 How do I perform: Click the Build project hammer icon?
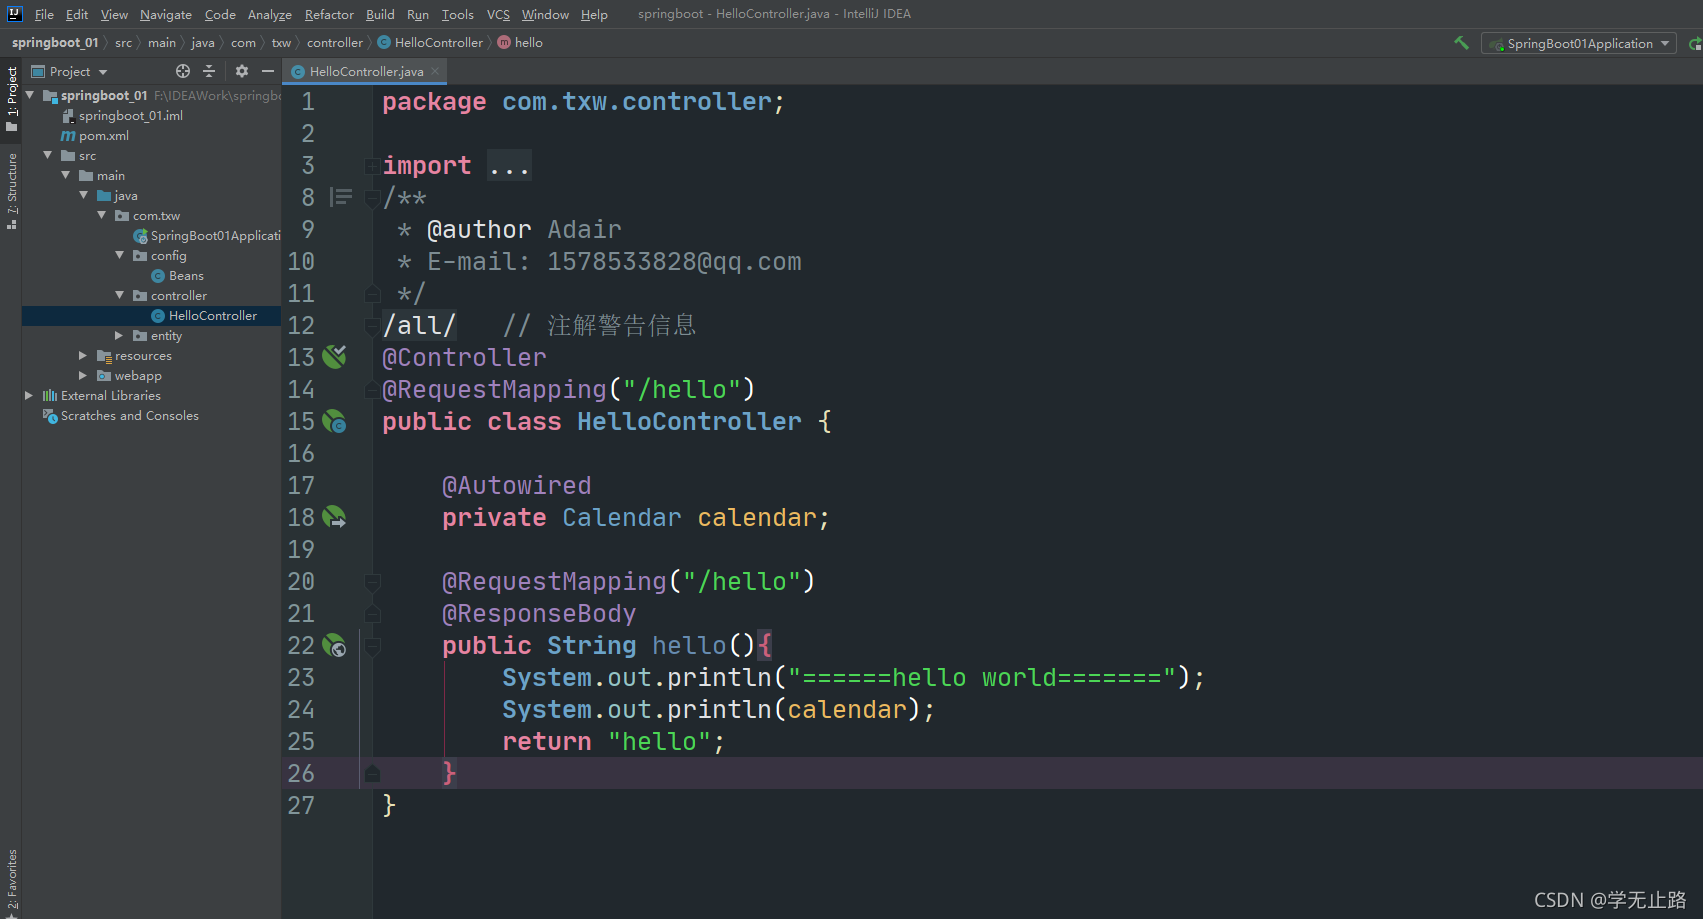tap(1461, 43)
